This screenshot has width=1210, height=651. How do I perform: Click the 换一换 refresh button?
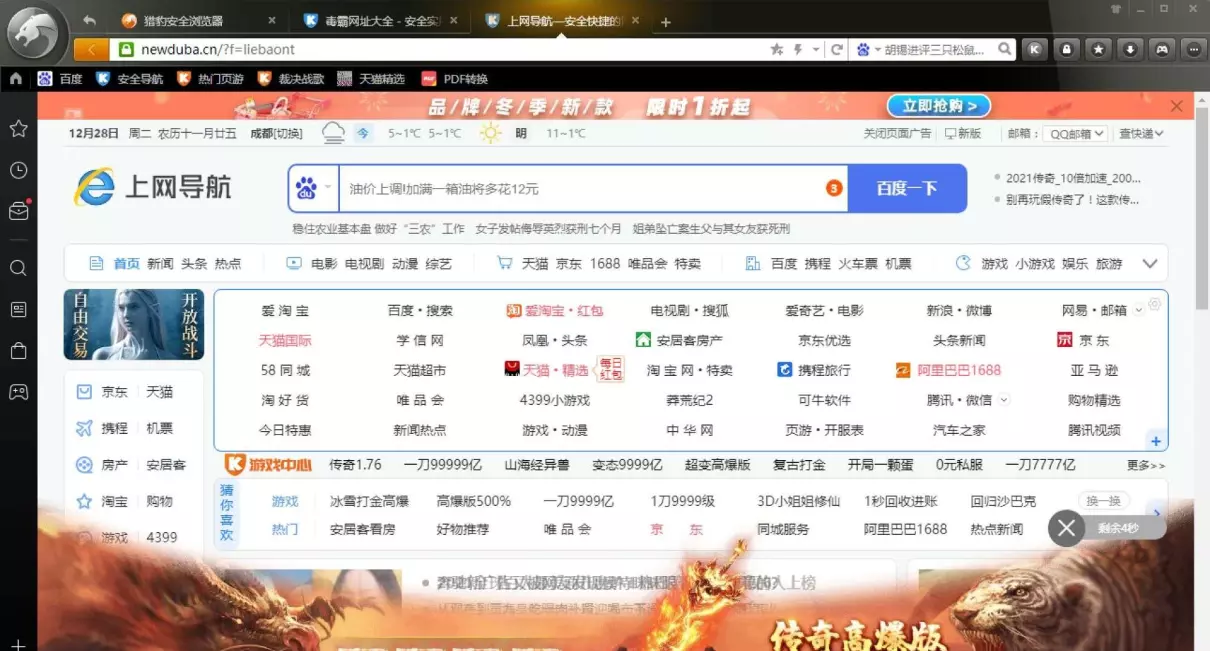click(x=1104, y=501)
